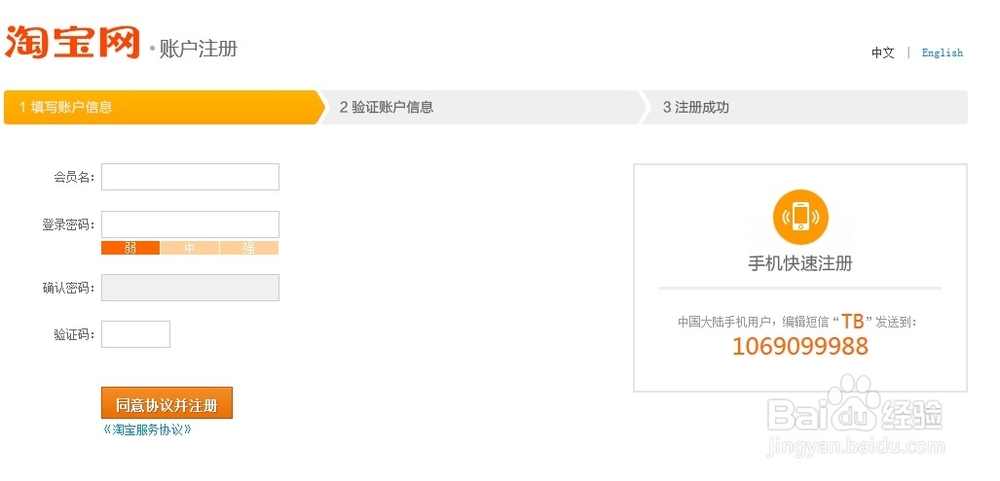Click the 强 password strength segment
Screen dimensions: 1000x481
(x=249, y=248)
